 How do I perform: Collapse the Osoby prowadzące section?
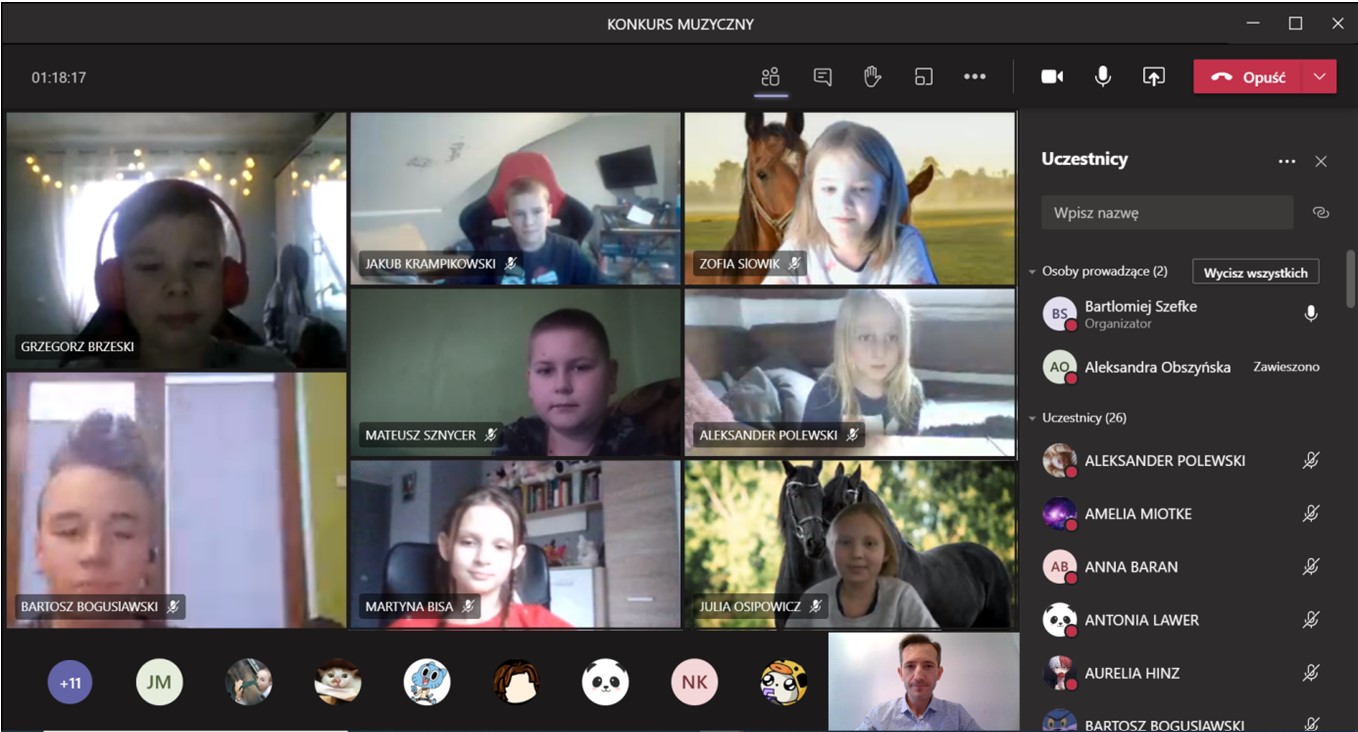(1033, 272)
